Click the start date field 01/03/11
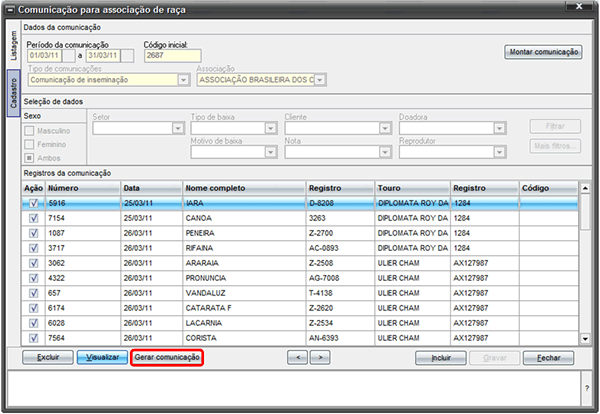 pos(44,55)
